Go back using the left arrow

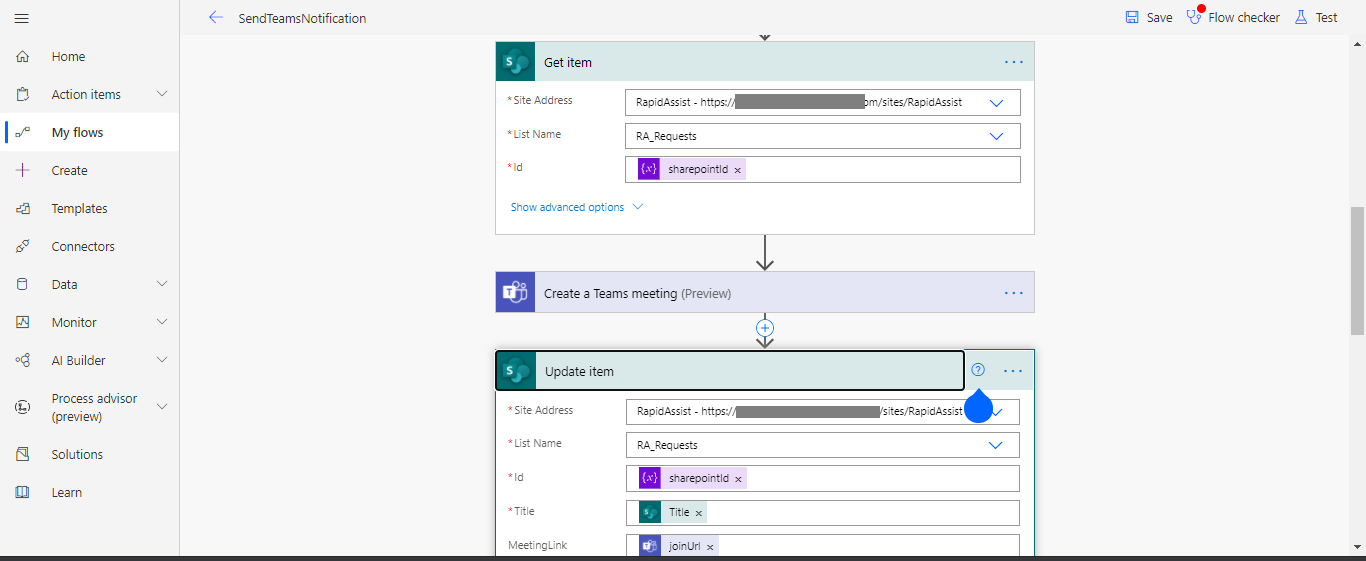(x=216, y=17)
